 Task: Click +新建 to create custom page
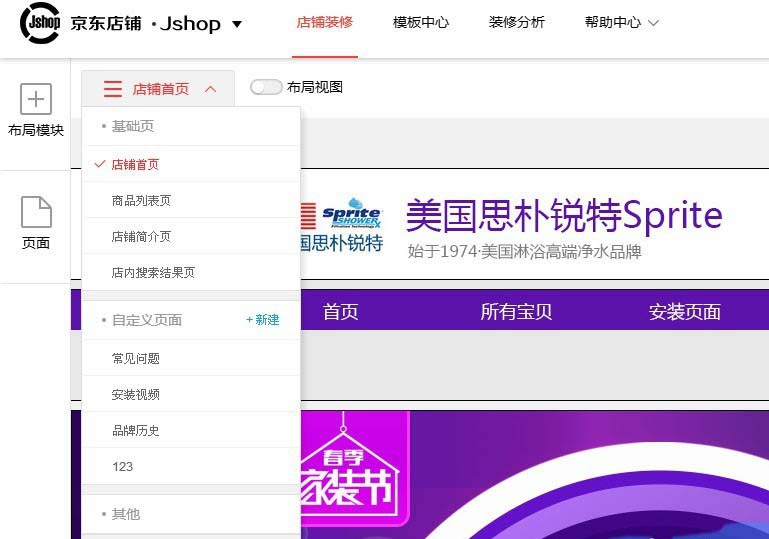[x=262, y=320]
